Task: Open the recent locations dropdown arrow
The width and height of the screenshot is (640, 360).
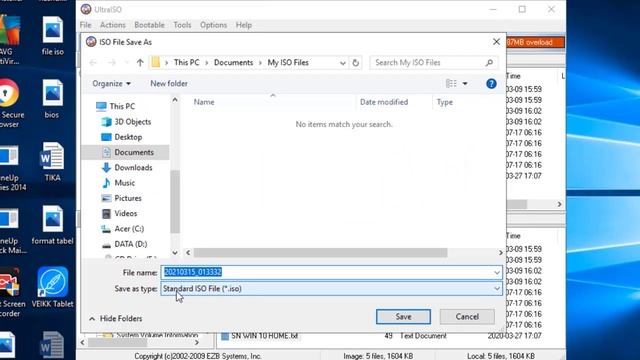Action: point(127,62)
